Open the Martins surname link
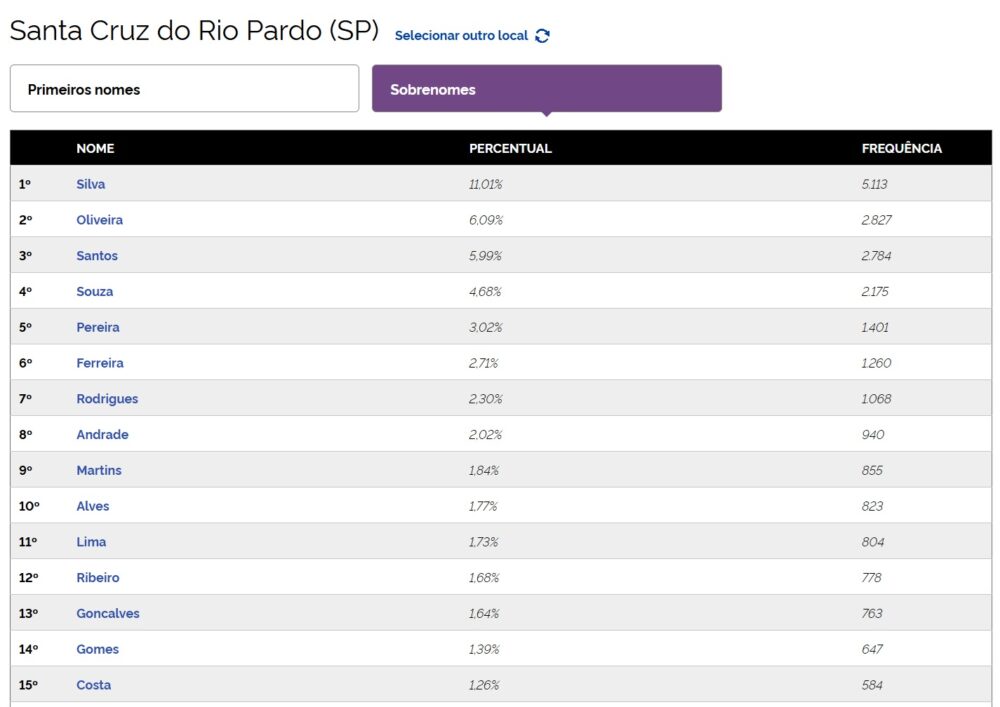The width and height of the screenshot is (1000, 707). point(99,470)
